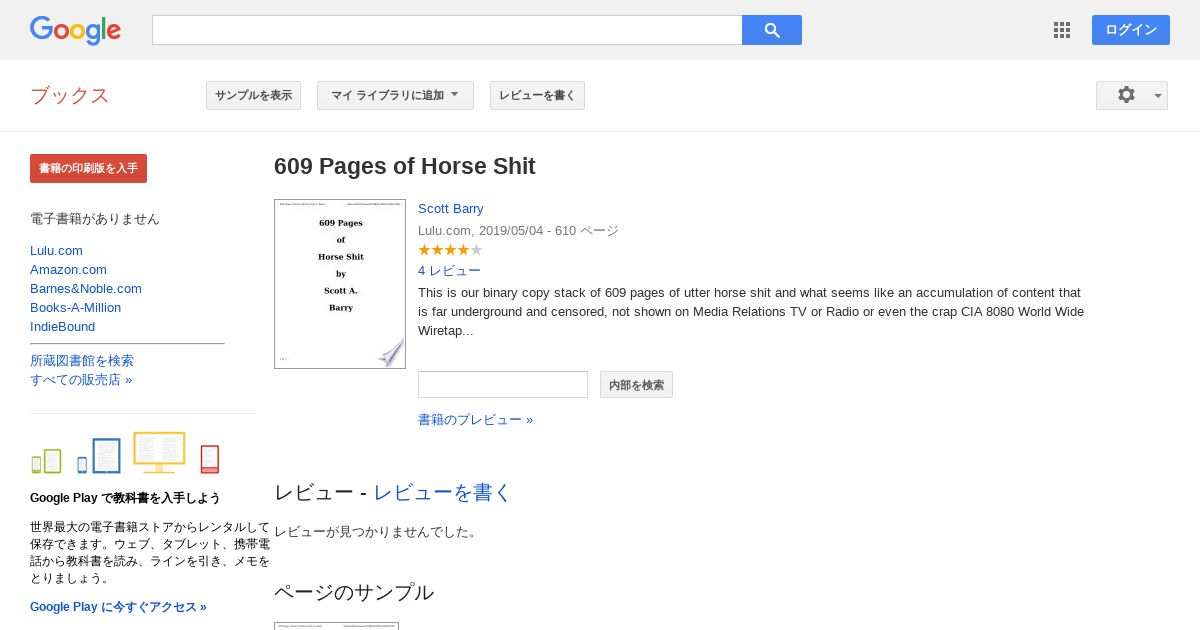Click the ログイン sign-in button
This screenshot has height=630, width=1200.
tap(1131, 30)
